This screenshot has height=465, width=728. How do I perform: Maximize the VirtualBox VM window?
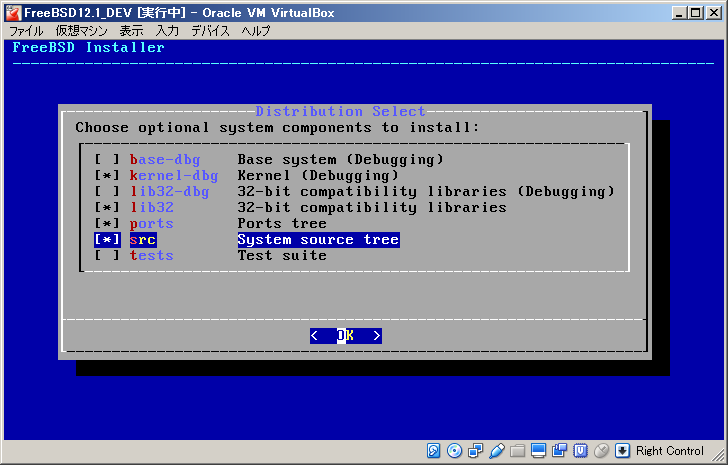tap(696, 13)
